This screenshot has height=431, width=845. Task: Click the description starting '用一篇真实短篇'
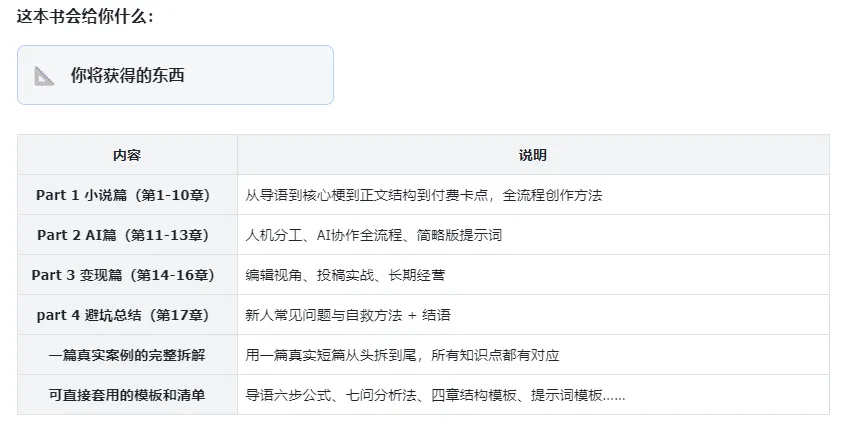coord(402,355)
